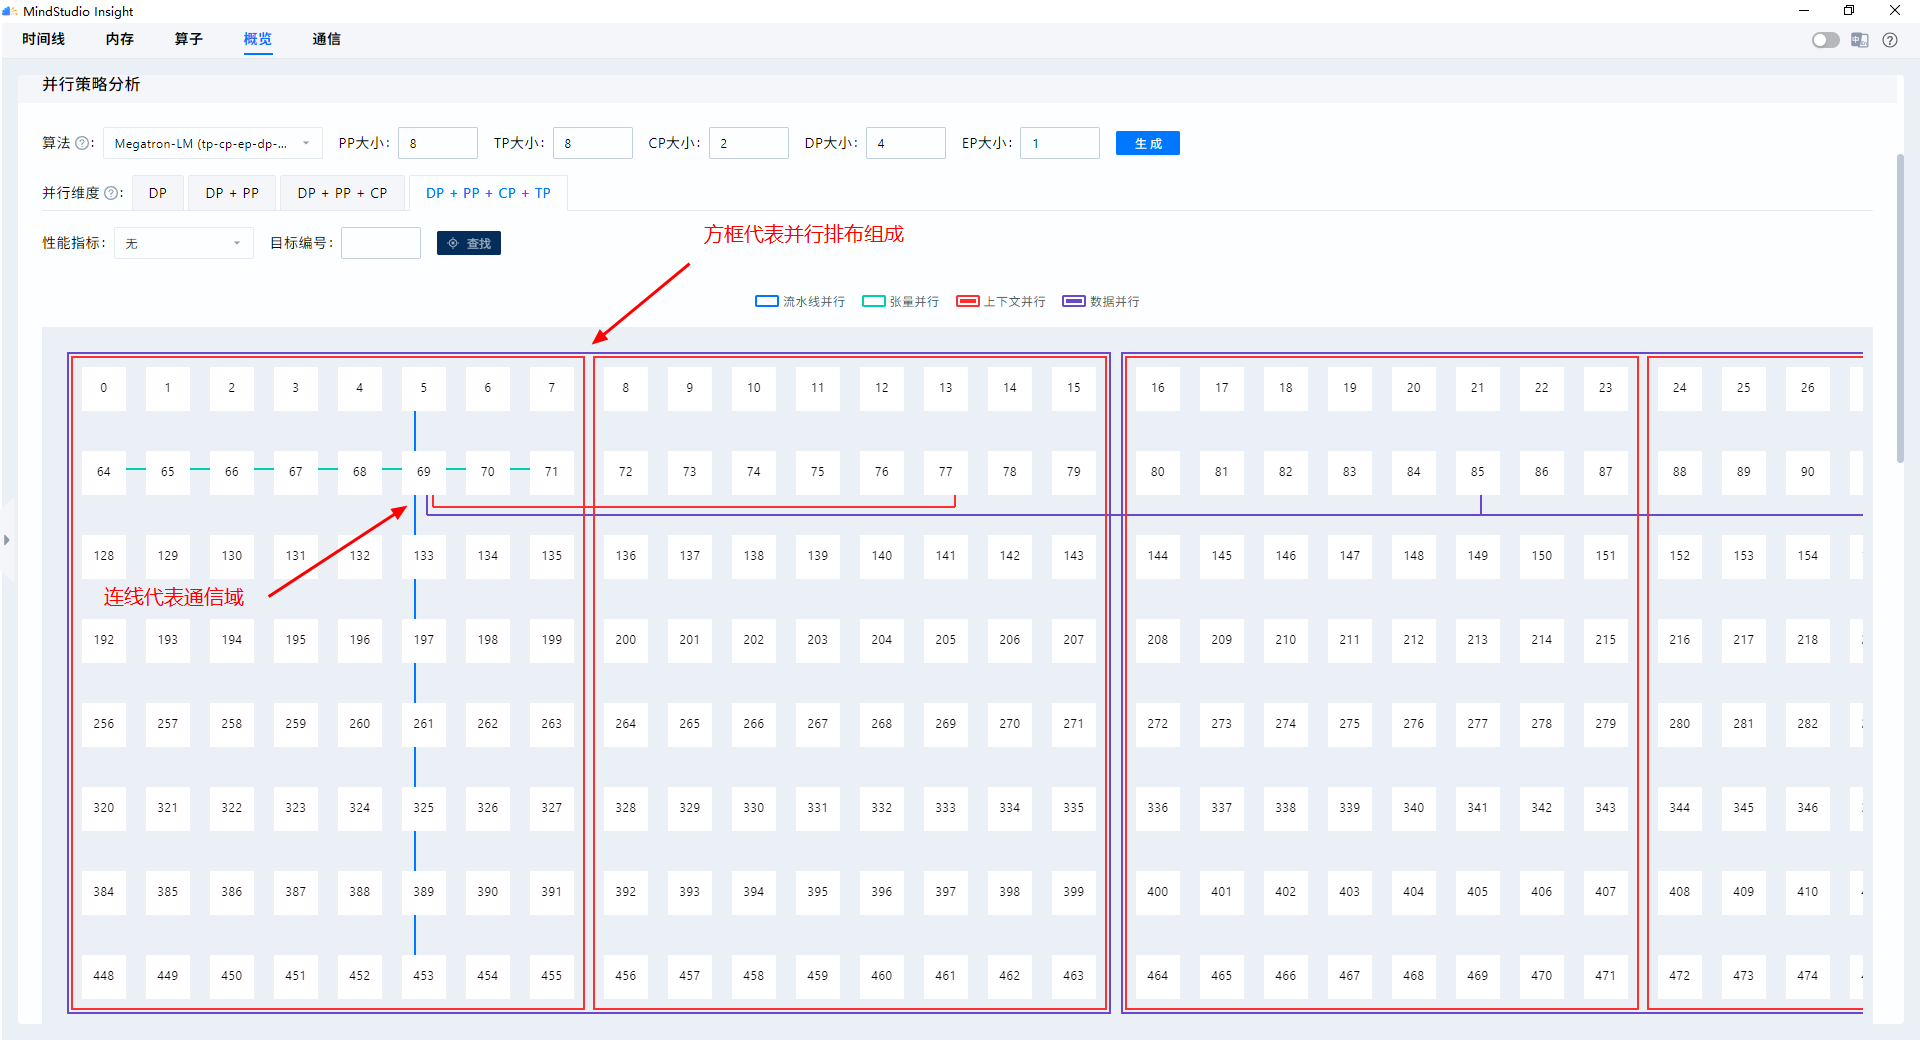
Task: Click the PP size input field
Action: point(438,143)
